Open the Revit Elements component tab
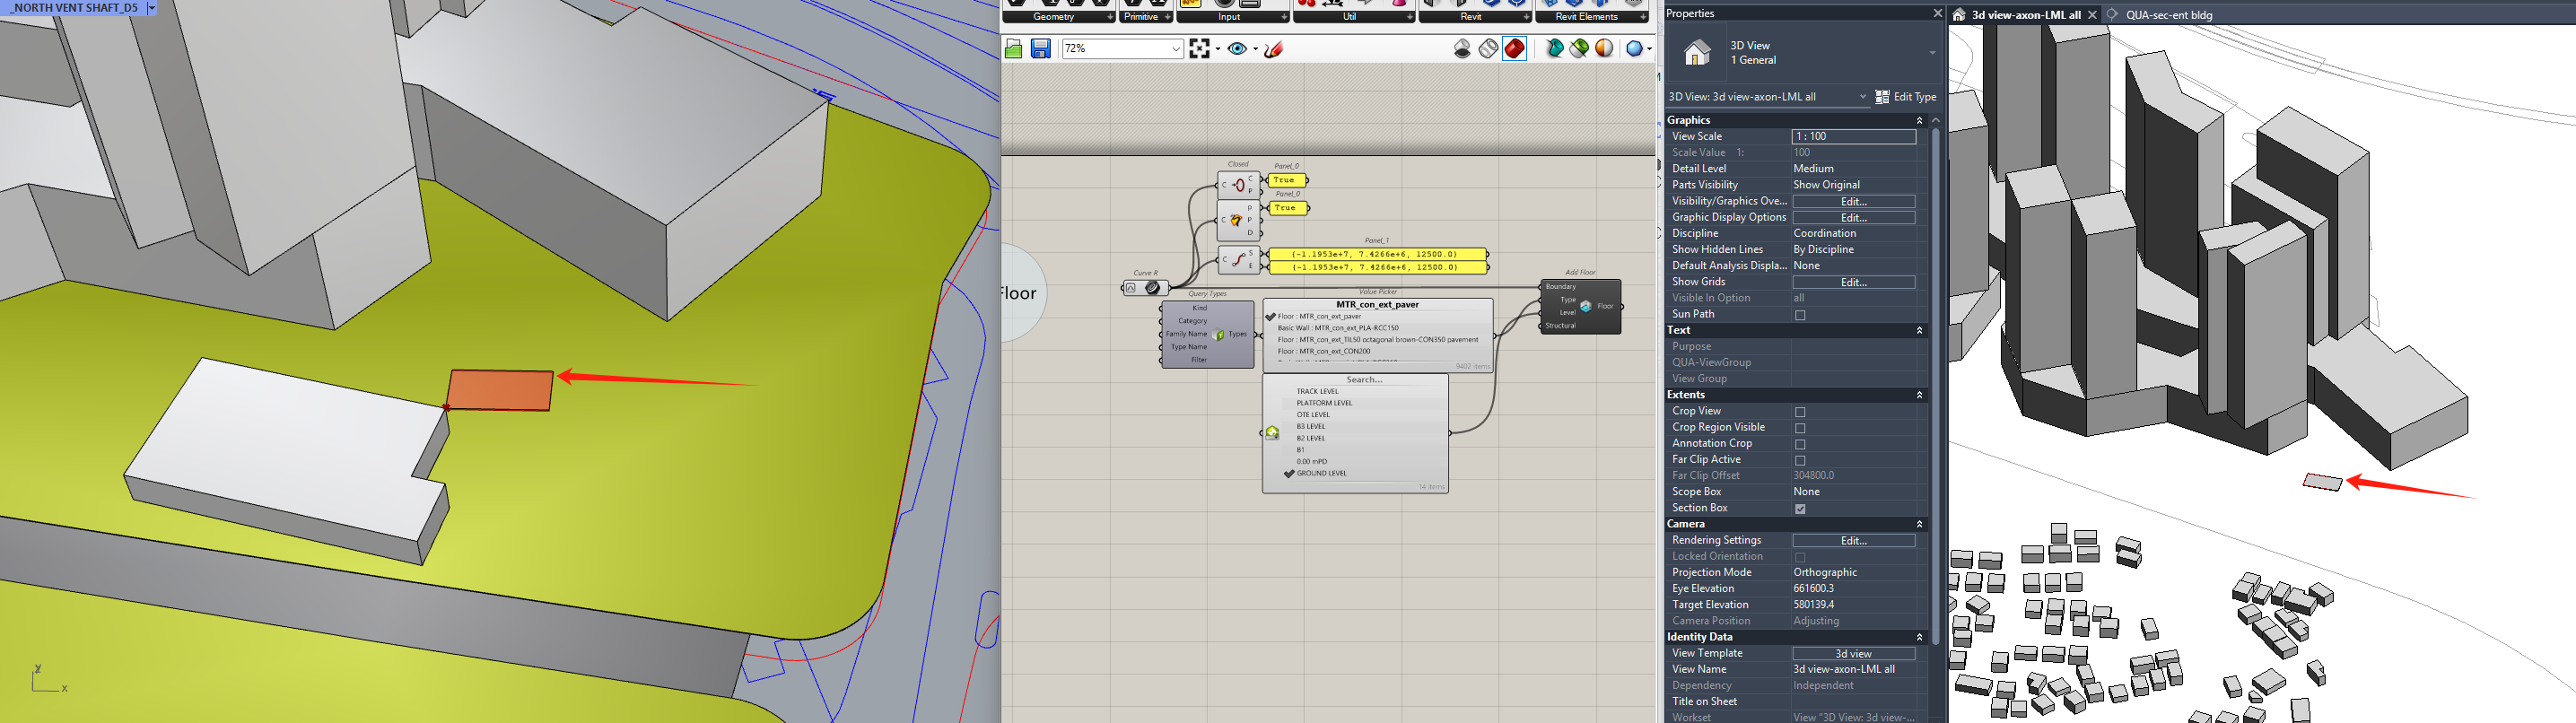Image resolution: width=2576 pixels, height=723 pixels. point(1585,17)
